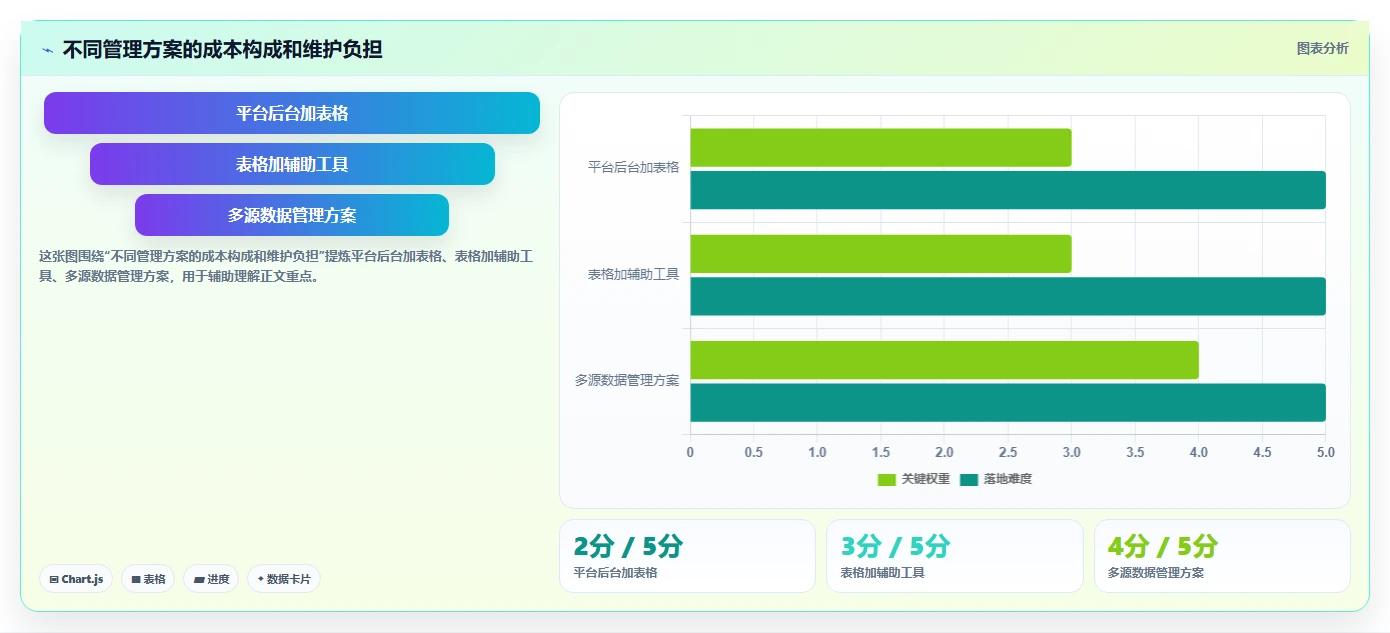Click the 平台后台加表格 y-axis label
The height and width of the screenshot is (633, 1390).
634,167
